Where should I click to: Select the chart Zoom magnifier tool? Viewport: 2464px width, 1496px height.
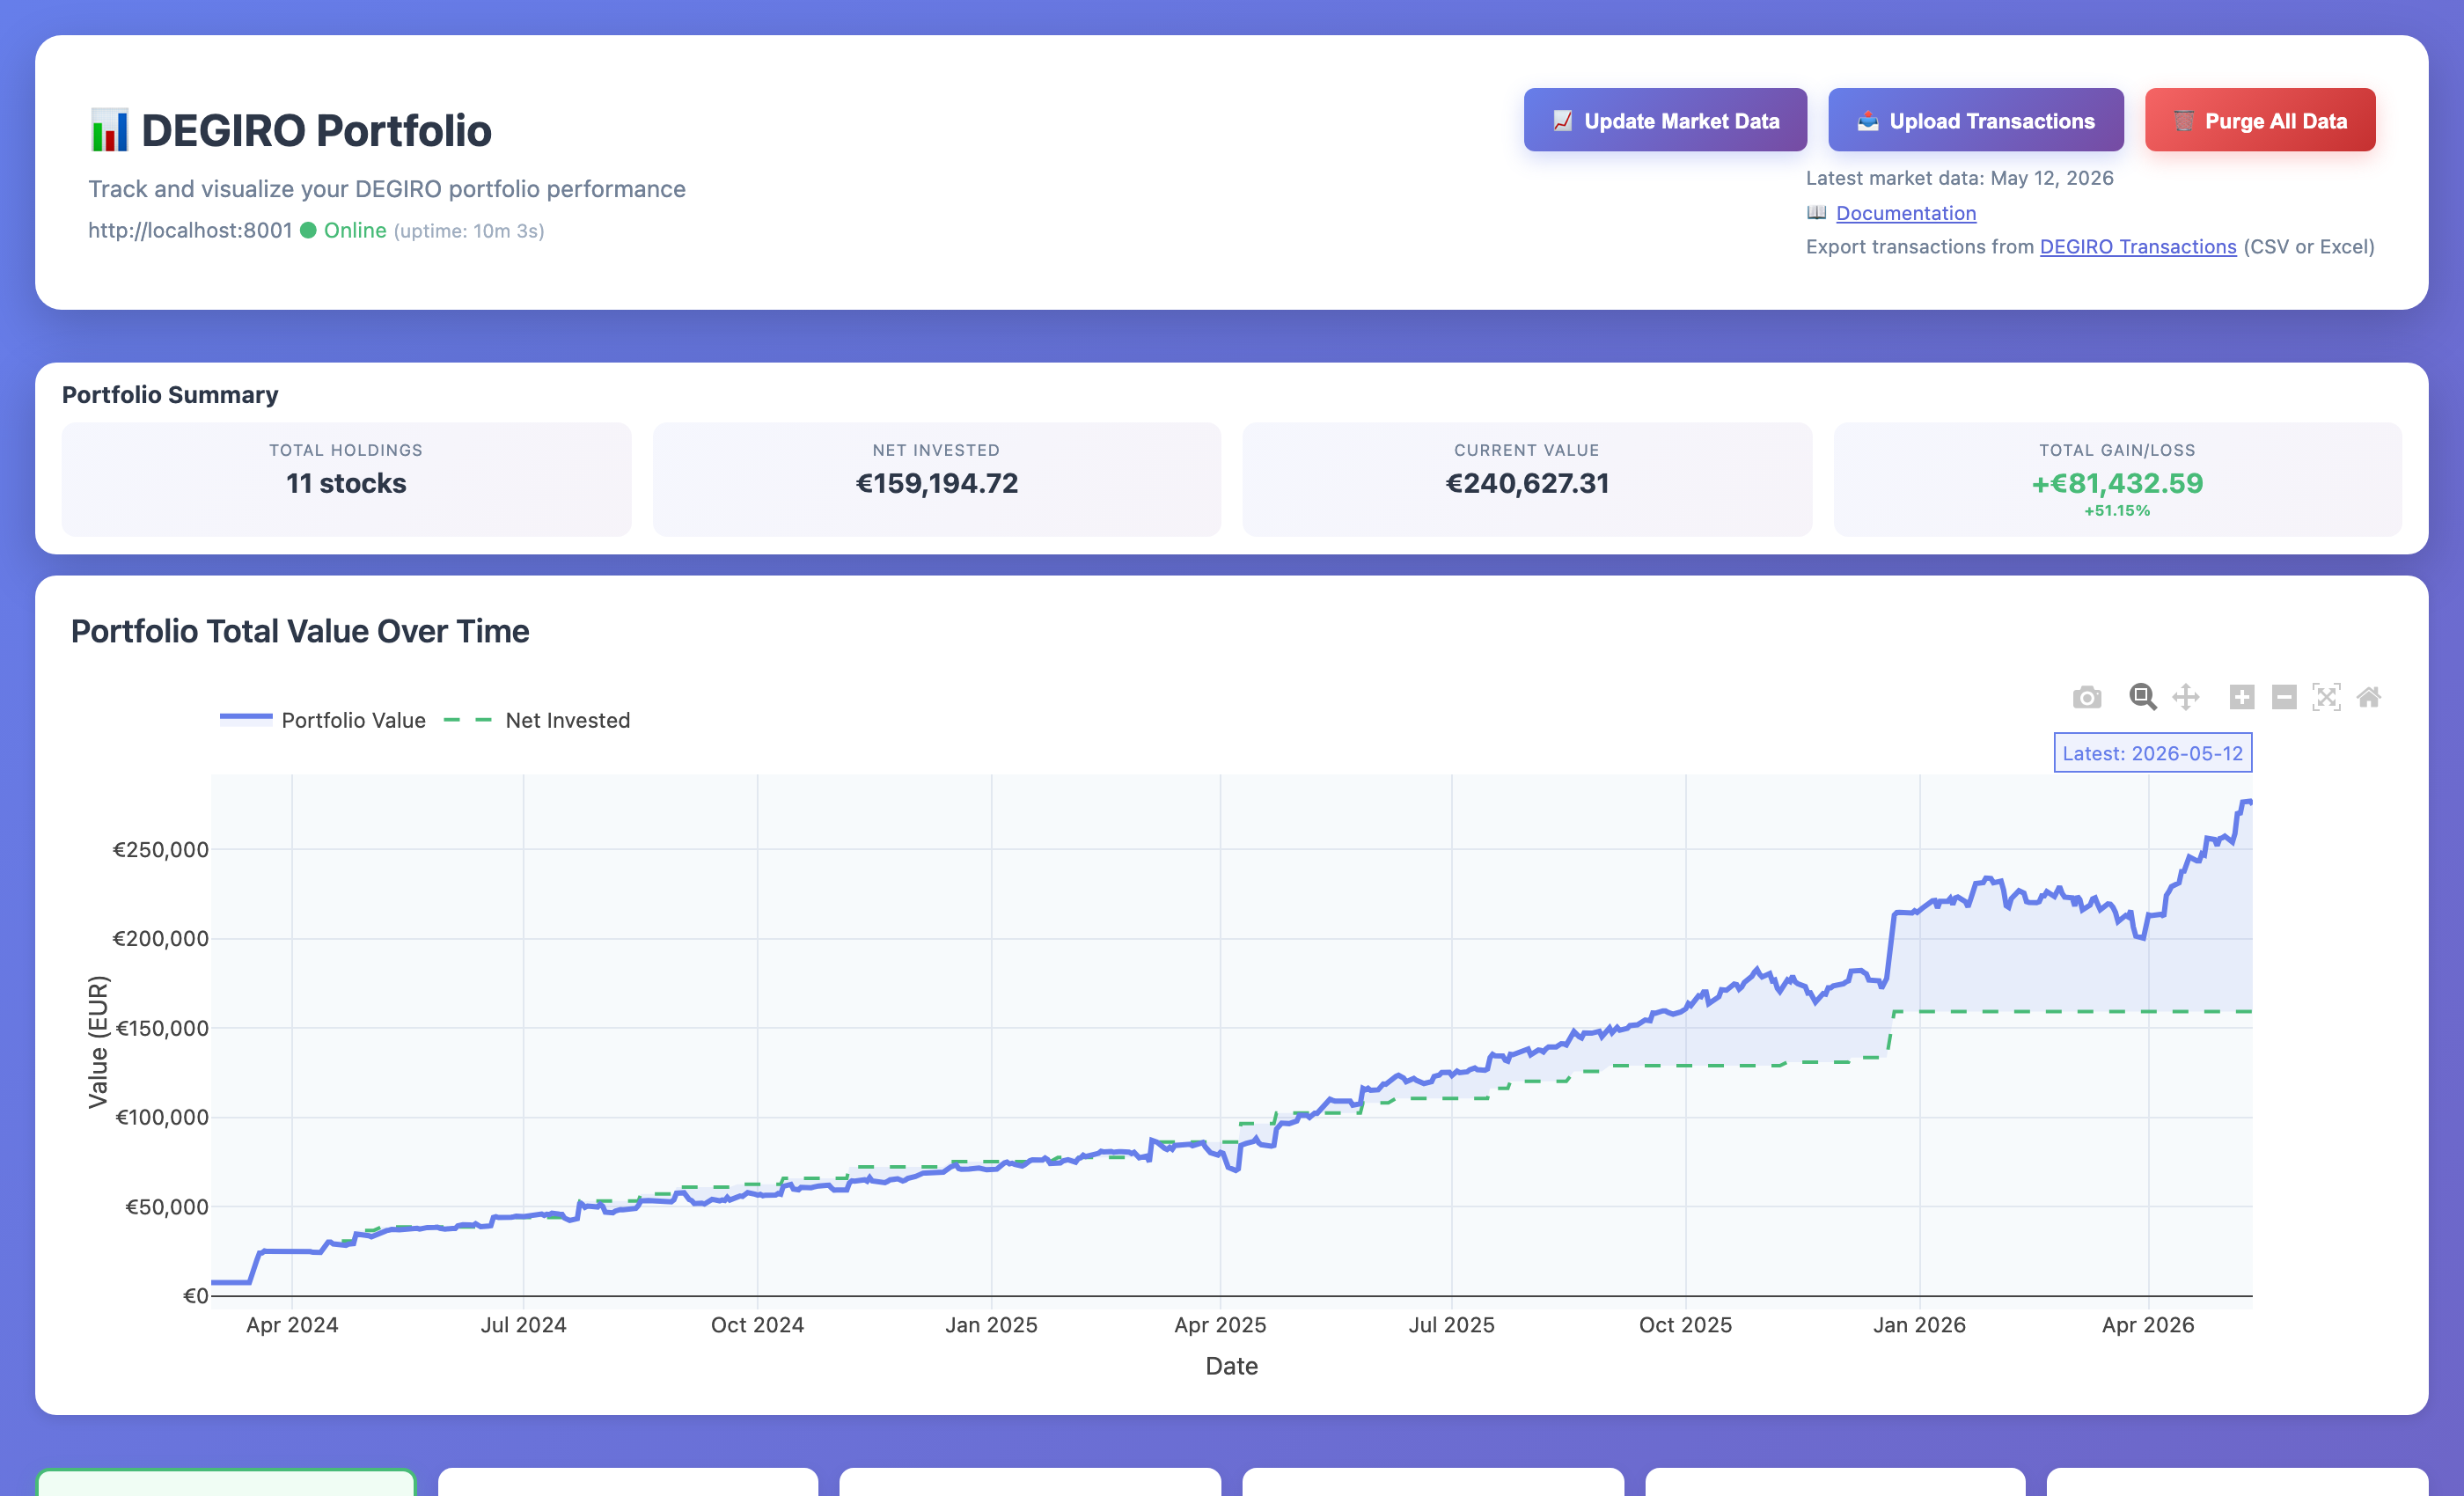click(x=2142, y=697)
